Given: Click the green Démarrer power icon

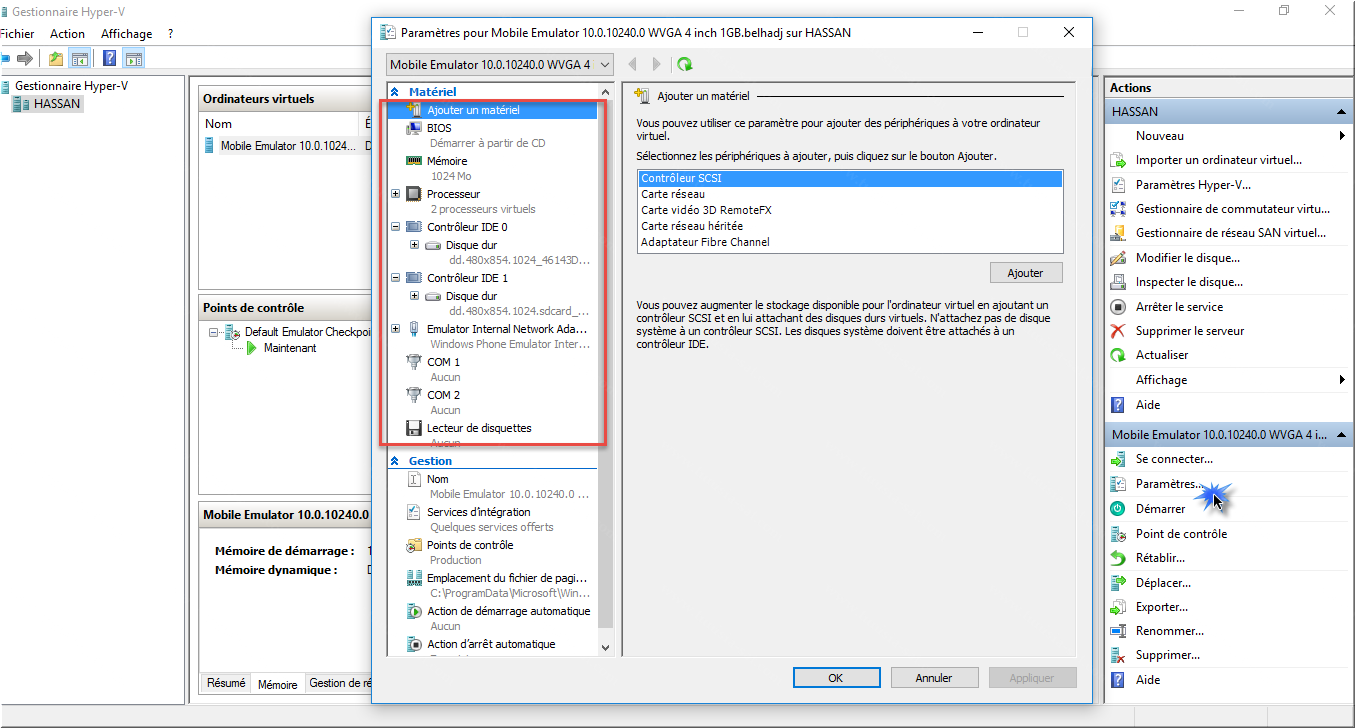Looking at the screenshot, I should coord(1118,509).
